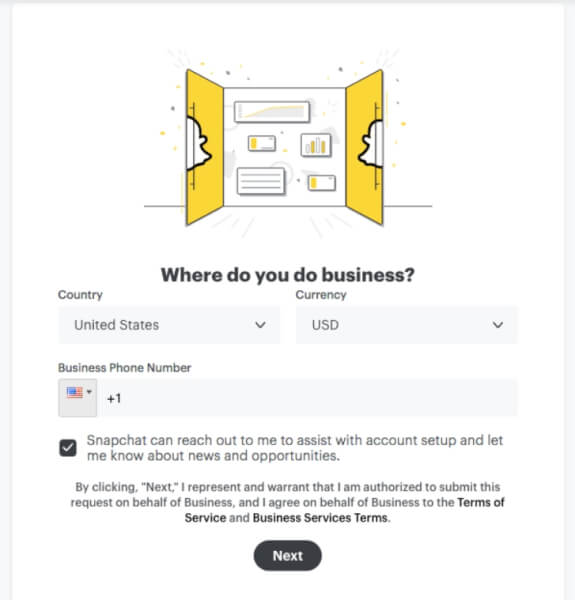
Task: Uncheck the Snapchat outreach consent checkbox
Action: click(x=68, y=448)
